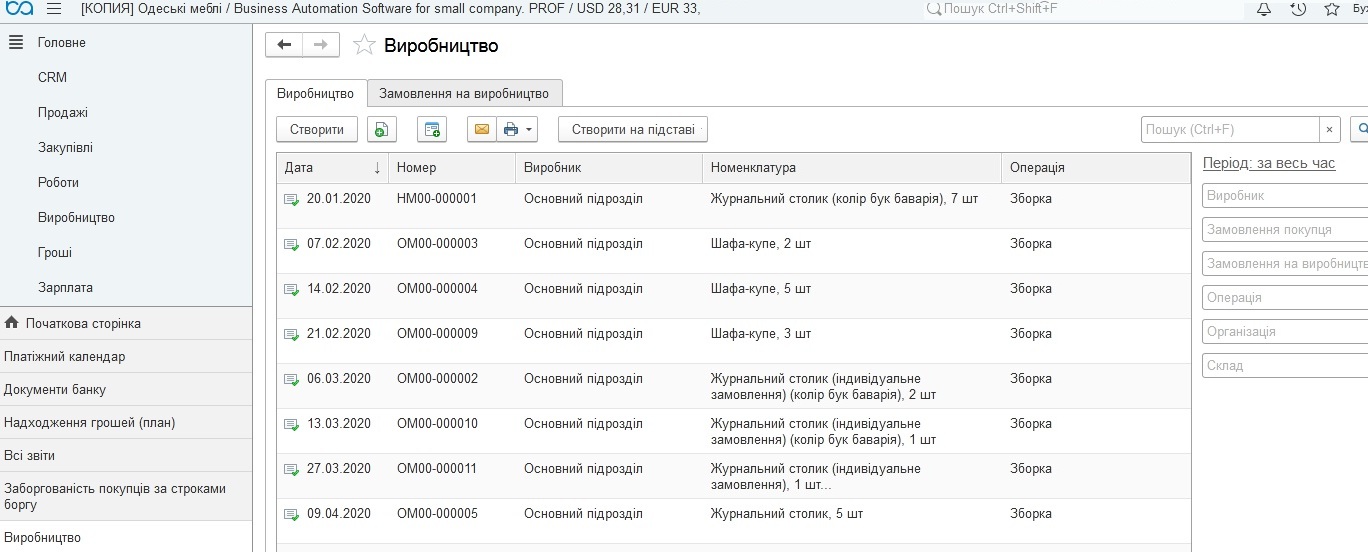Click the Створити на підставі button

[633, 130]
